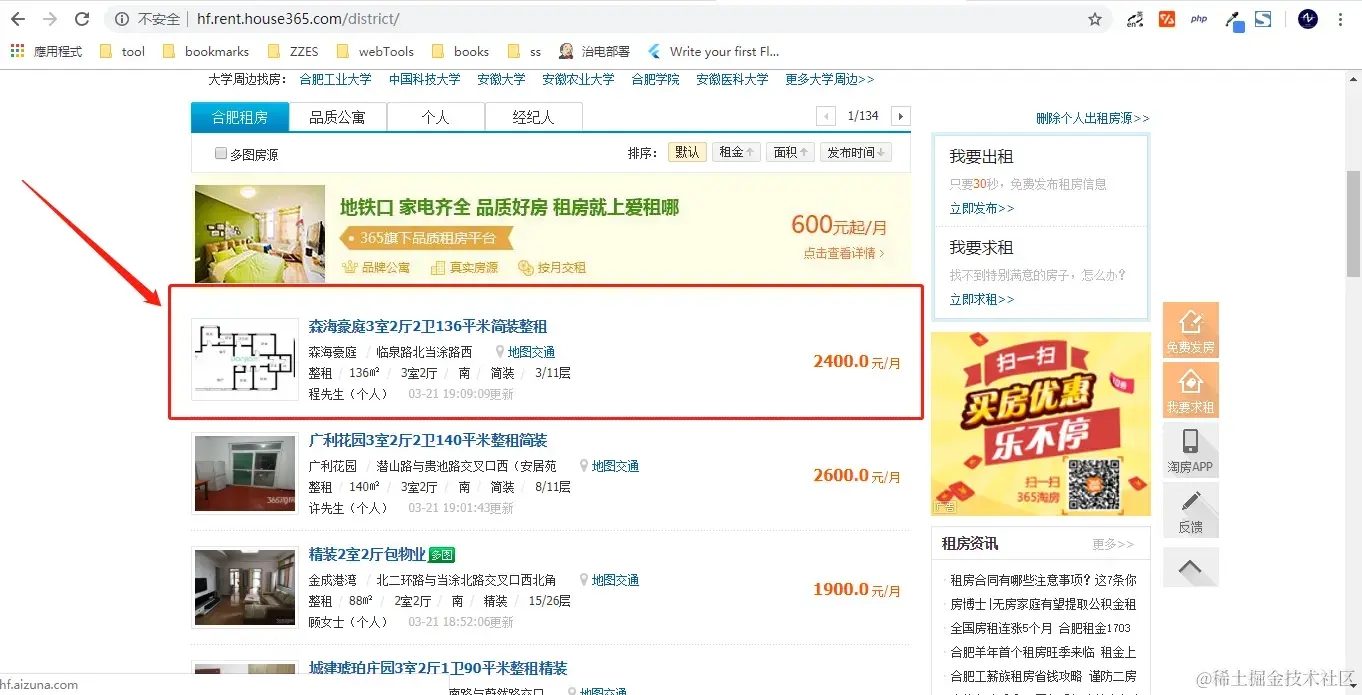Click the address bar URL field

[630, 19]
